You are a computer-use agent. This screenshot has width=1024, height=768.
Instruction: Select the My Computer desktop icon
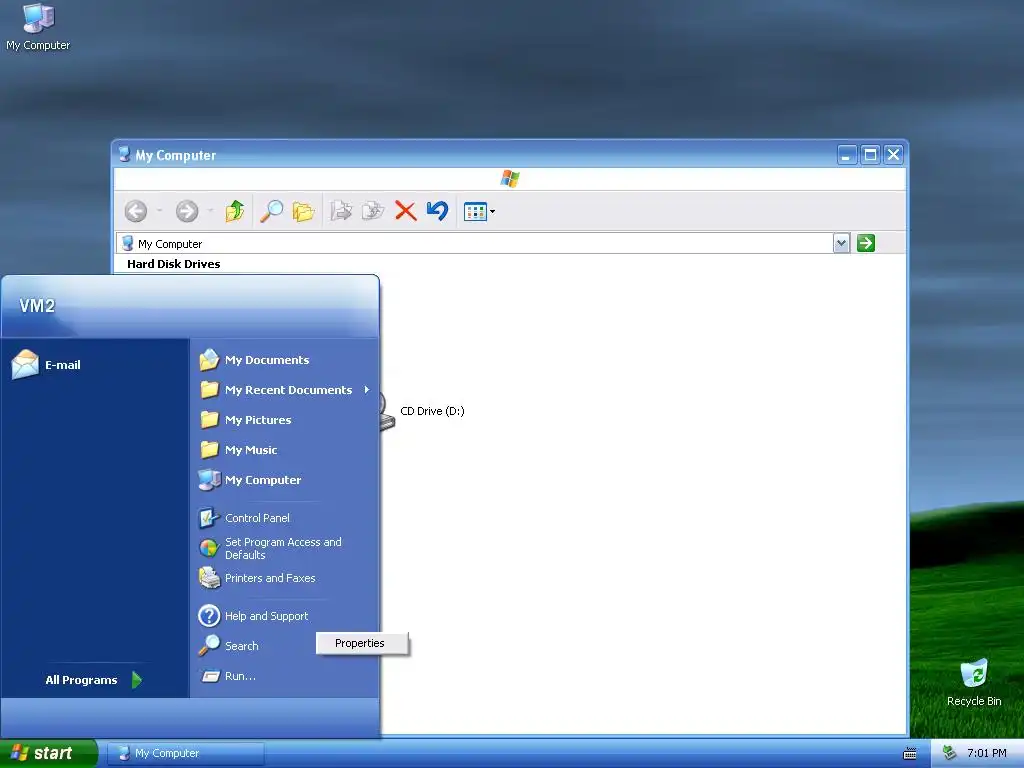pyautogui.click(x=38, y=27)
